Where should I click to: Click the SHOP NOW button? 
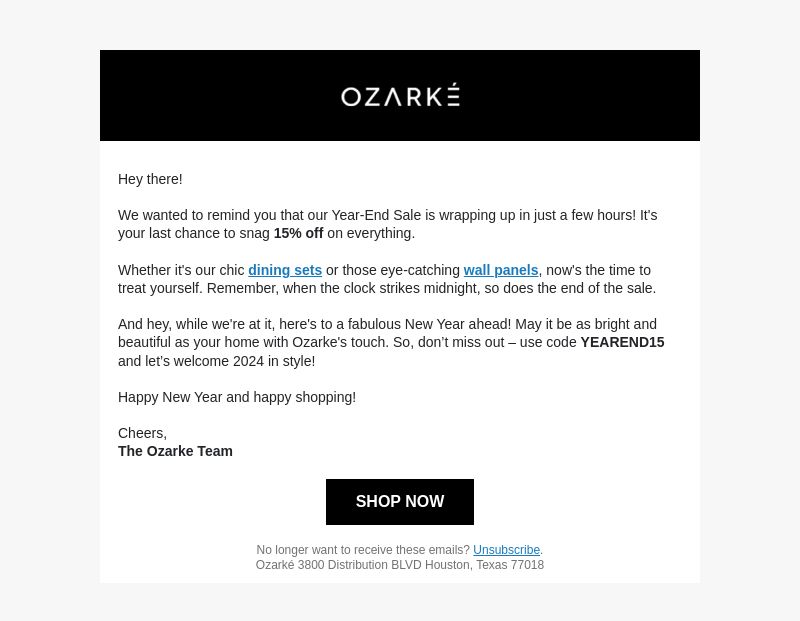click(399, 502)
